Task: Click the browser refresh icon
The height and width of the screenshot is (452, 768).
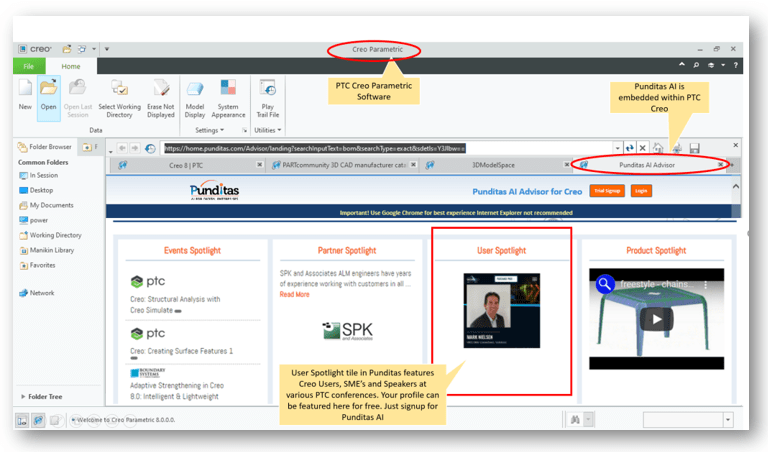Action: point(631,148)
